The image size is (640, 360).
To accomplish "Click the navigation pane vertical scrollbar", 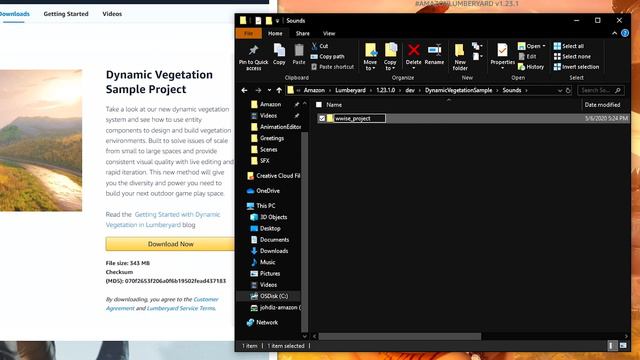I will tap(304, 233).
